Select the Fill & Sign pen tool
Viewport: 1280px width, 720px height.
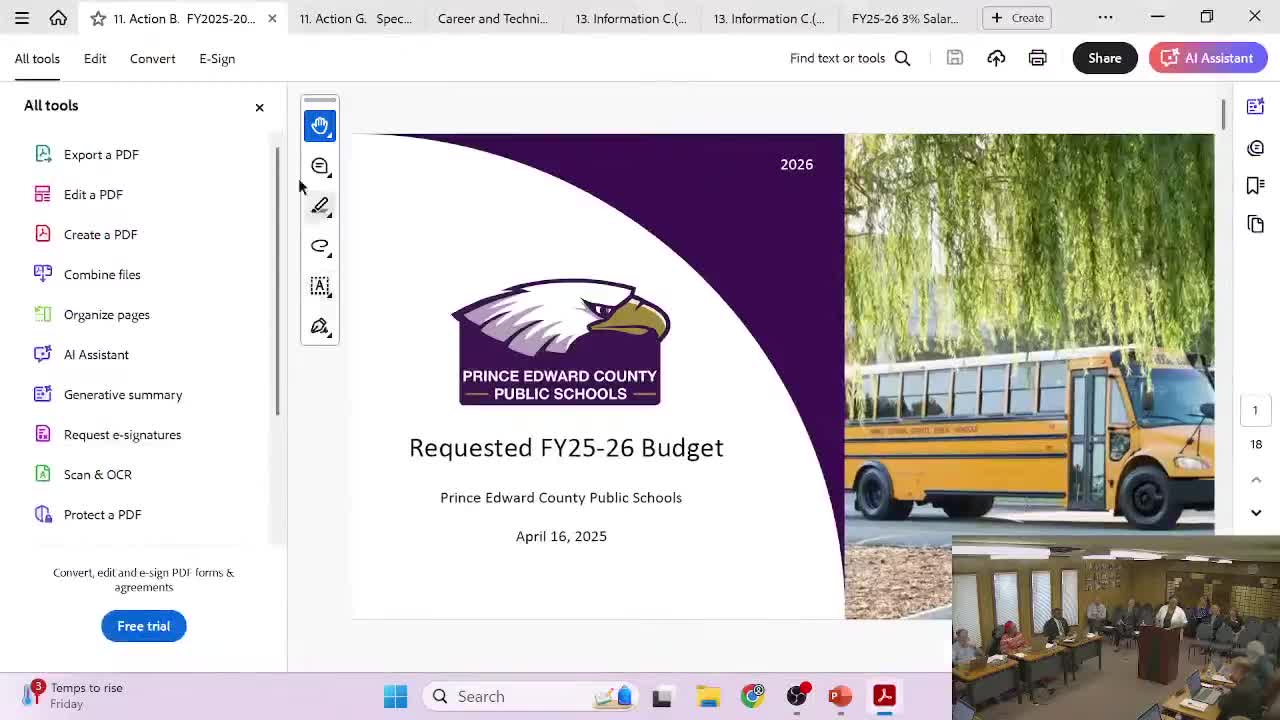pyautogui.click(x=320, y=327)
